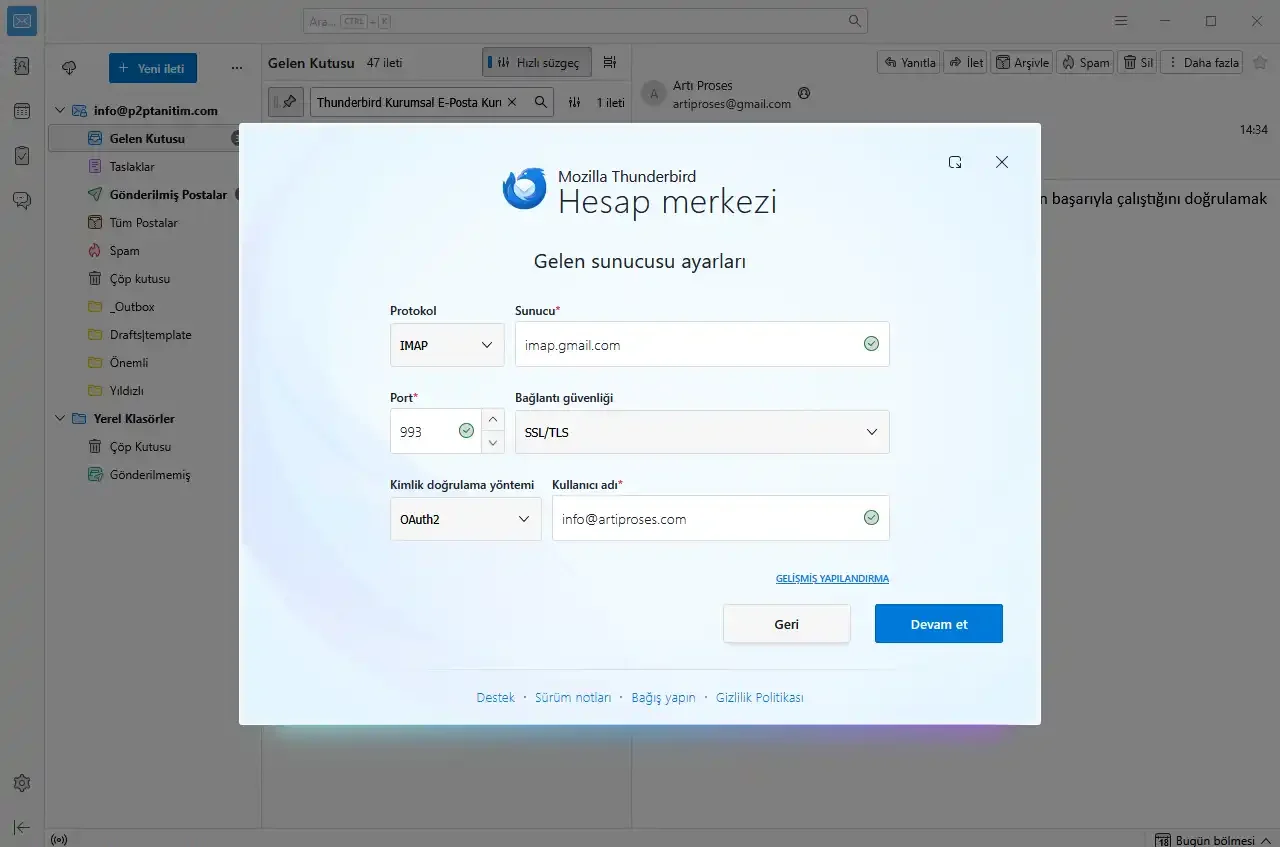The width and height of the screenshot is (1280, 847).
Task: Clear the quick filter search text
Action: tap(512, 102)
